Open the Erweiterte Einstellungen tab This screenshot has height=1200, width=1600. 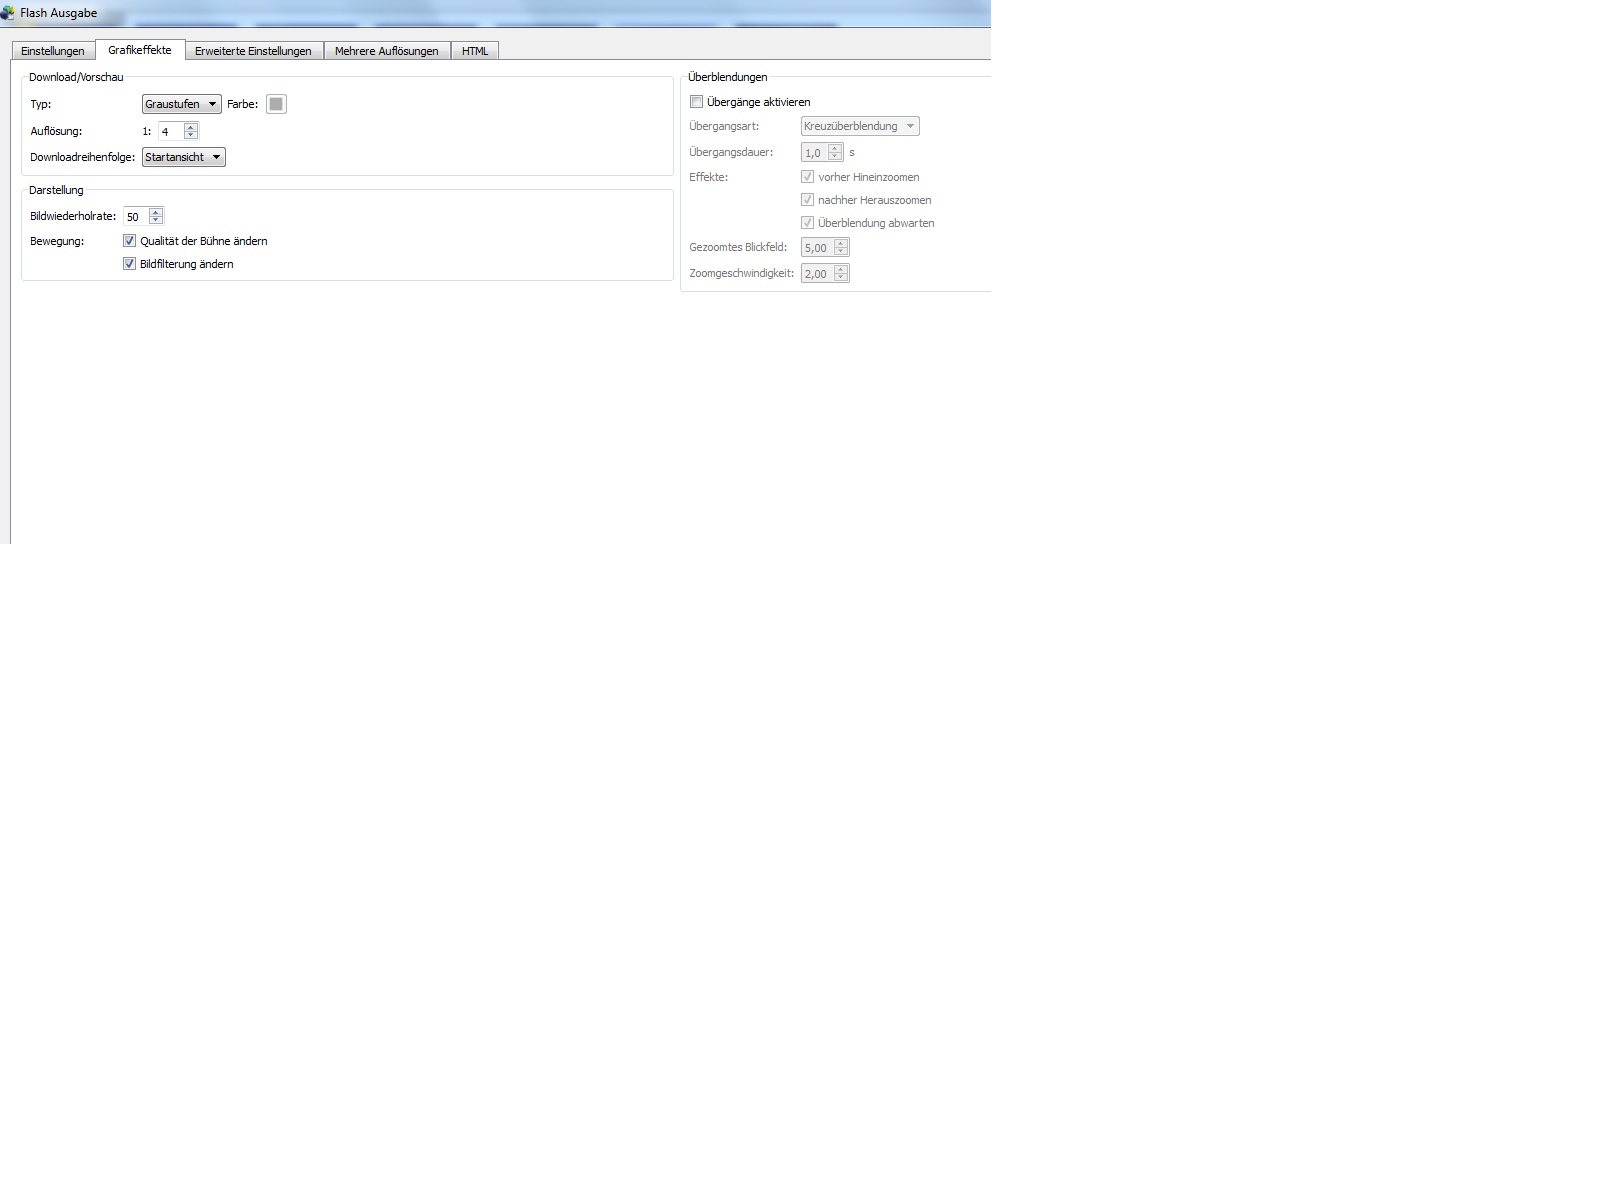(x=253, y=51)
